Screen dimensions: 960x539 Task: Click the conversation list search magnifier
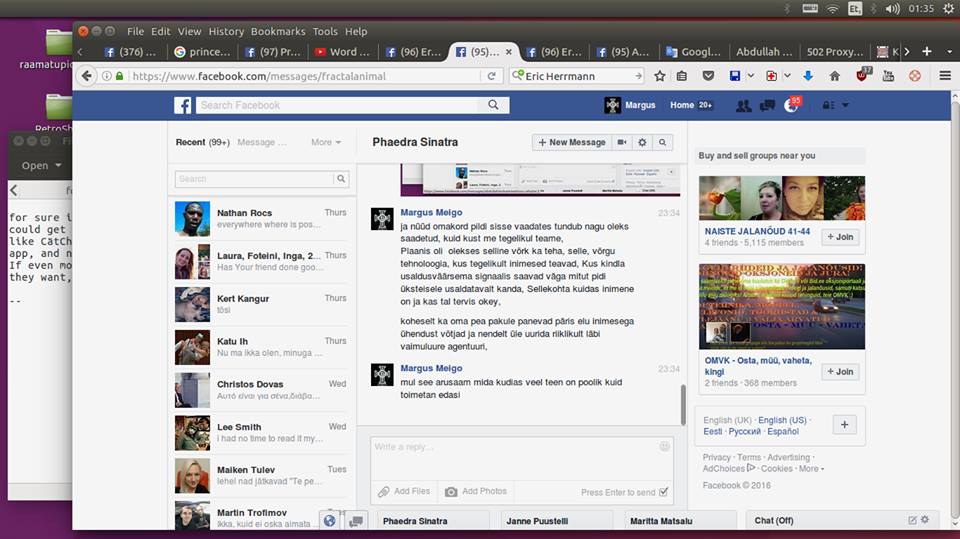point(341,179)
